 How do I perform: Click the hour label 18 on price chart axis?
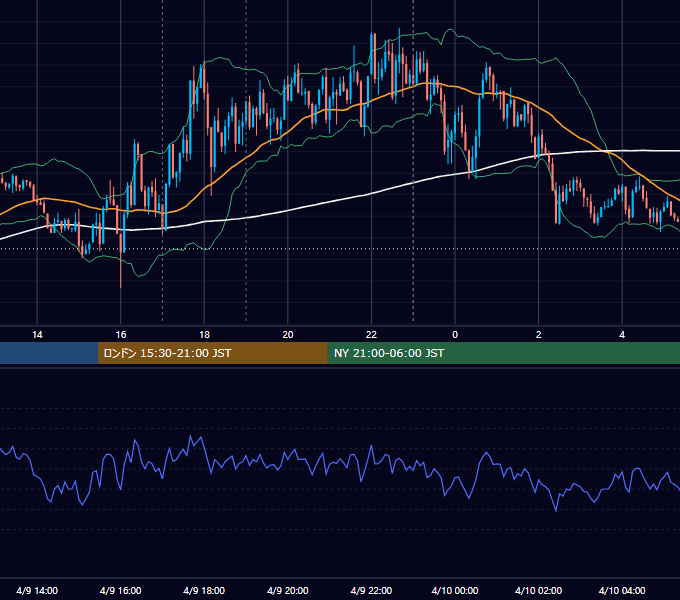pyautogui.click(x=204, y=335)
